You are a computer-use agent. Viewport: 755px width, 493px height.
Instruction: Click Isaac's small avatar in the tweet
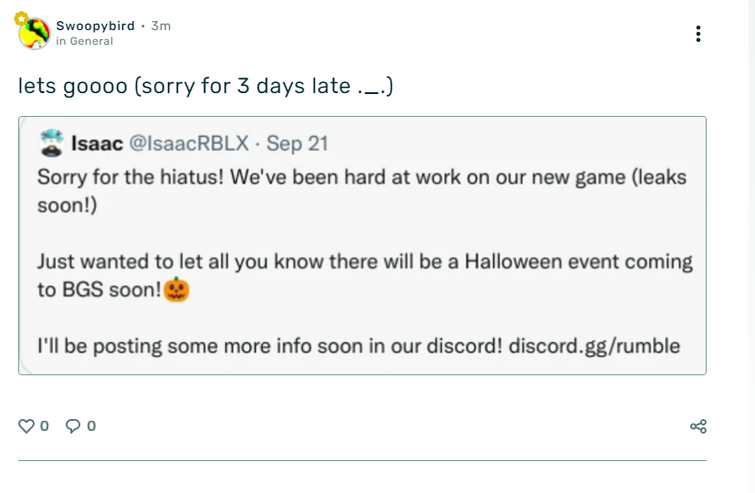51,143
